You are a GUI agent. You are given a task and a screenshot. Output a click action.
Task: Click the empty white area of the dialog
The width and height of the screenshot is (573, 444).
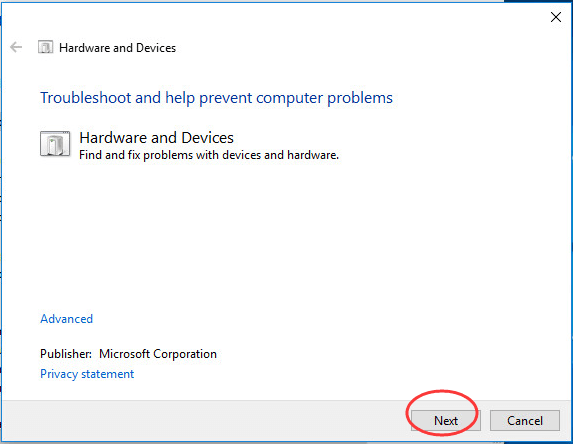click(x=286, y=238)
